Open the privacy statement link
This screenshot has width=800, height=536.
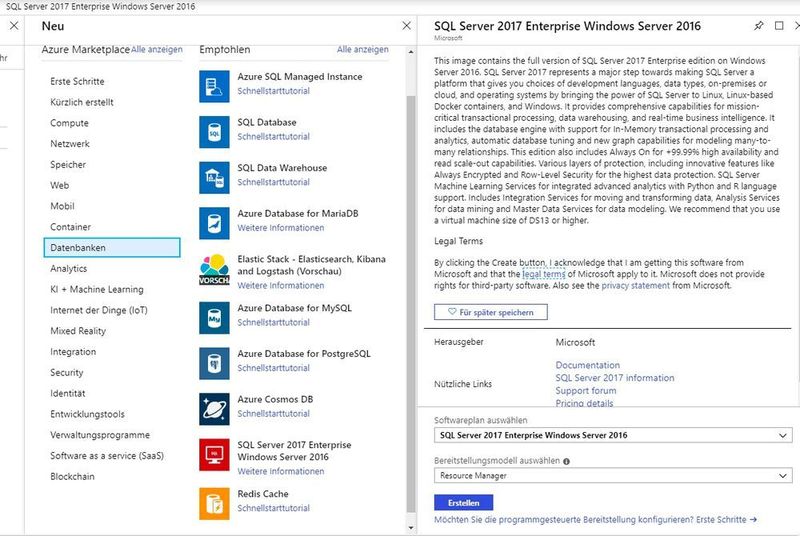tap(635, 286)
